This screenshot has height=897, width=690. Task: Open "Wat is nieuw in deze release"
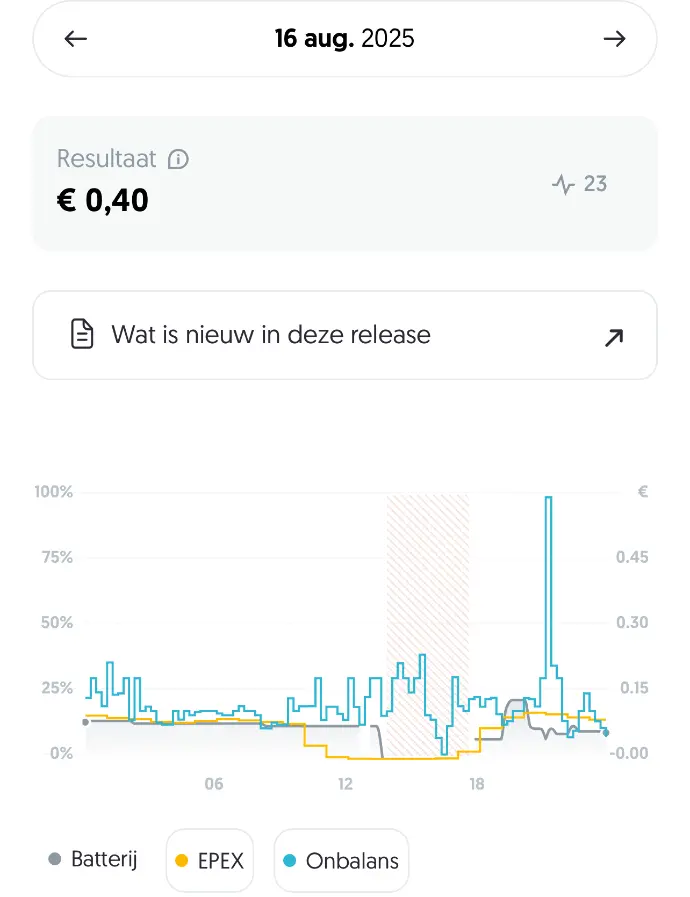click(271, 334)
